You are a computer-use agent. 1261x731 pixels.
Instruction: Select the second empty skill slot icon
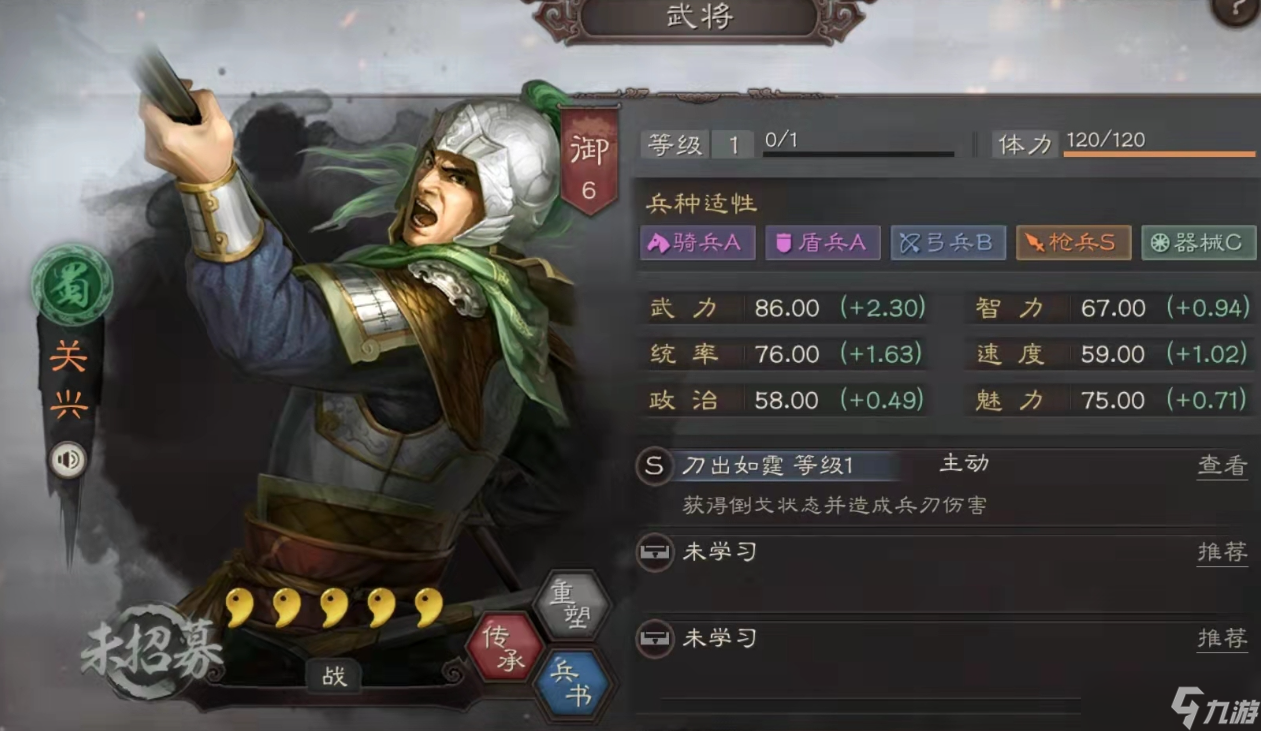tap(654, 638)
